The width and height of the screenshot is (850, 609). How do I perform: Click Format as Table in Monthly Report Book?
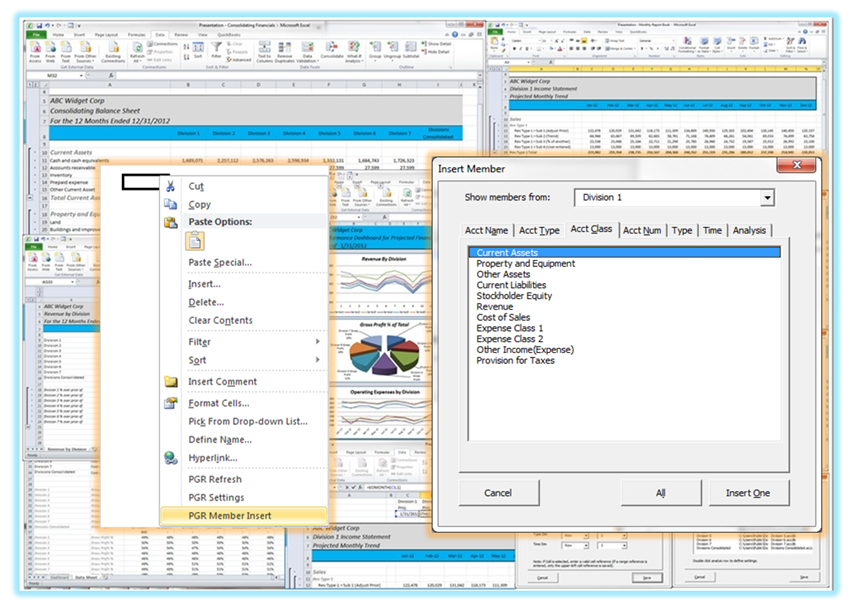point(704,44)
